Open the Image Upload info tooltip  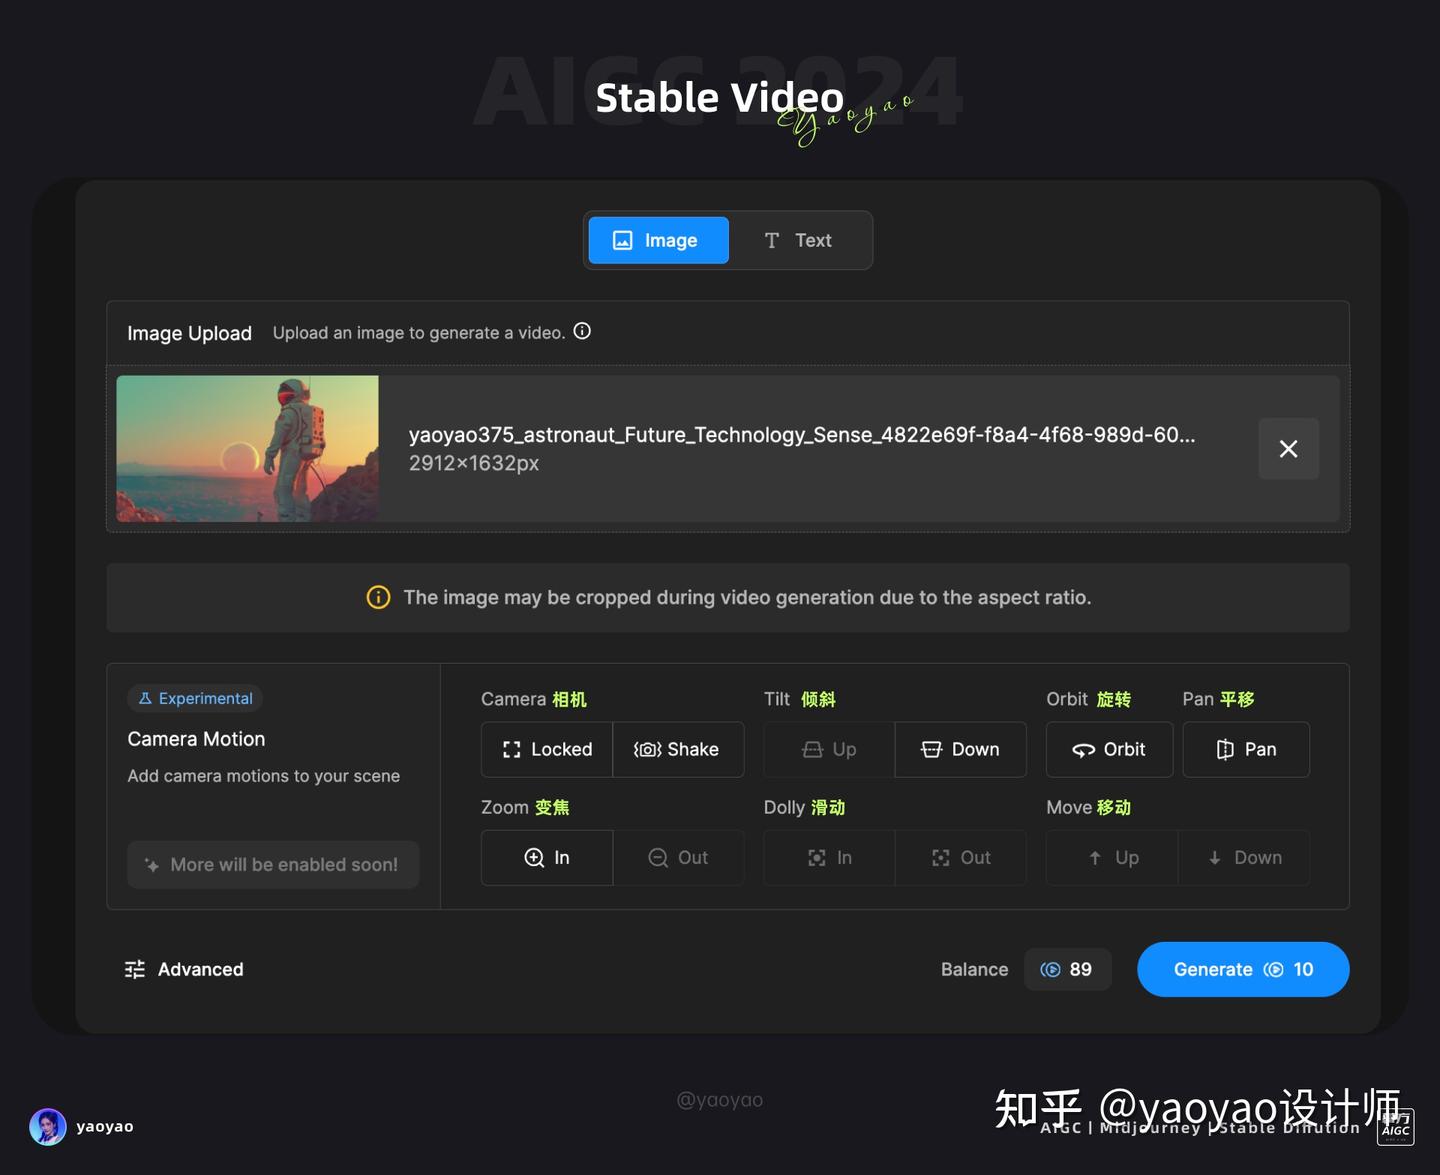click(582, 331)
